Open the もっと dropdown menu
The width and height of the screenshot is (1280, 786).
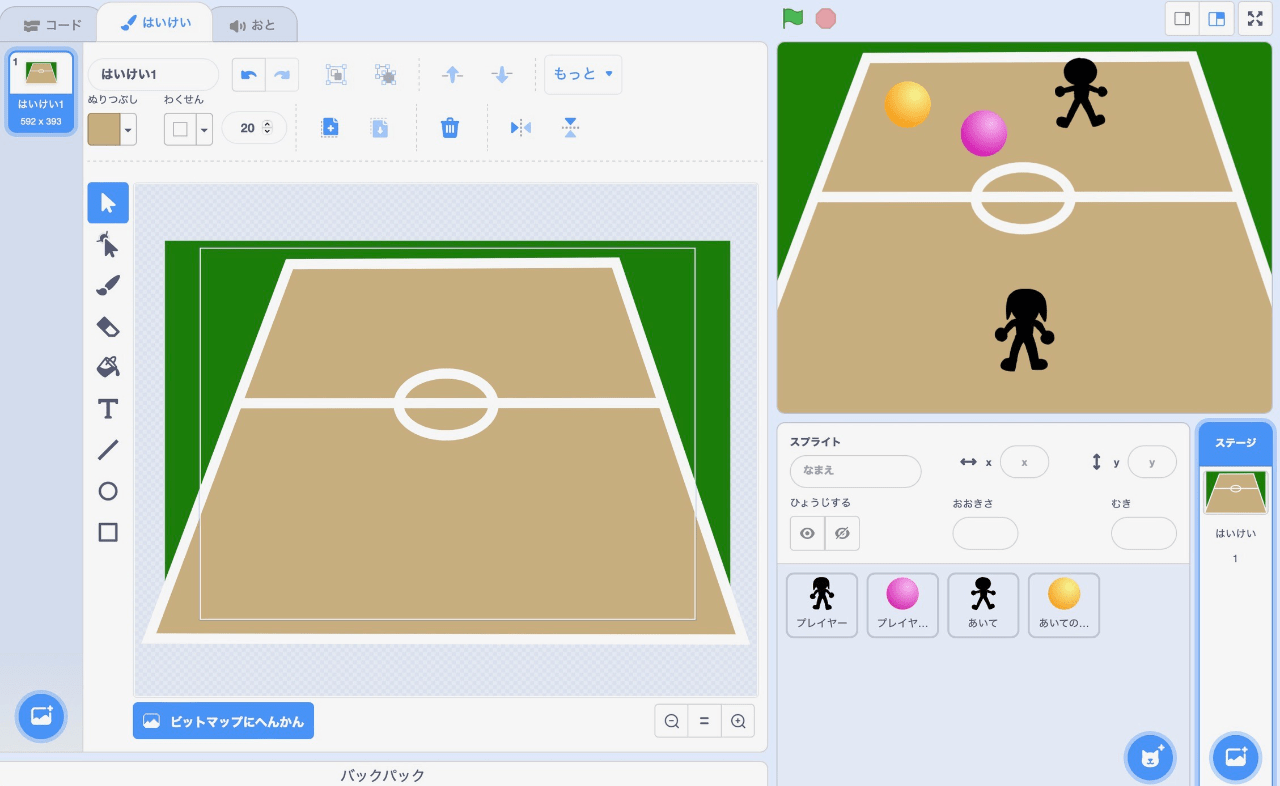click(x=583, y=74)
